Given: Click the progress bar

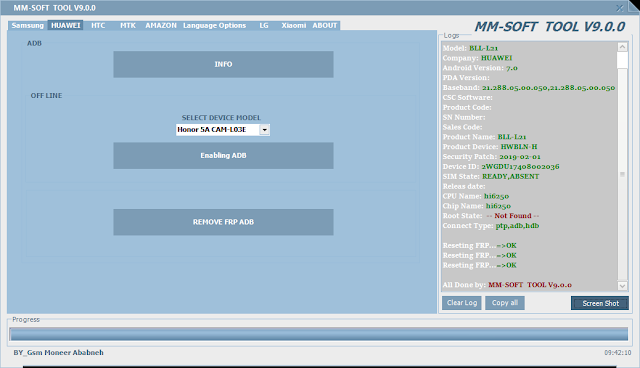Looking at the screenshot, I should tap(319, 334).
